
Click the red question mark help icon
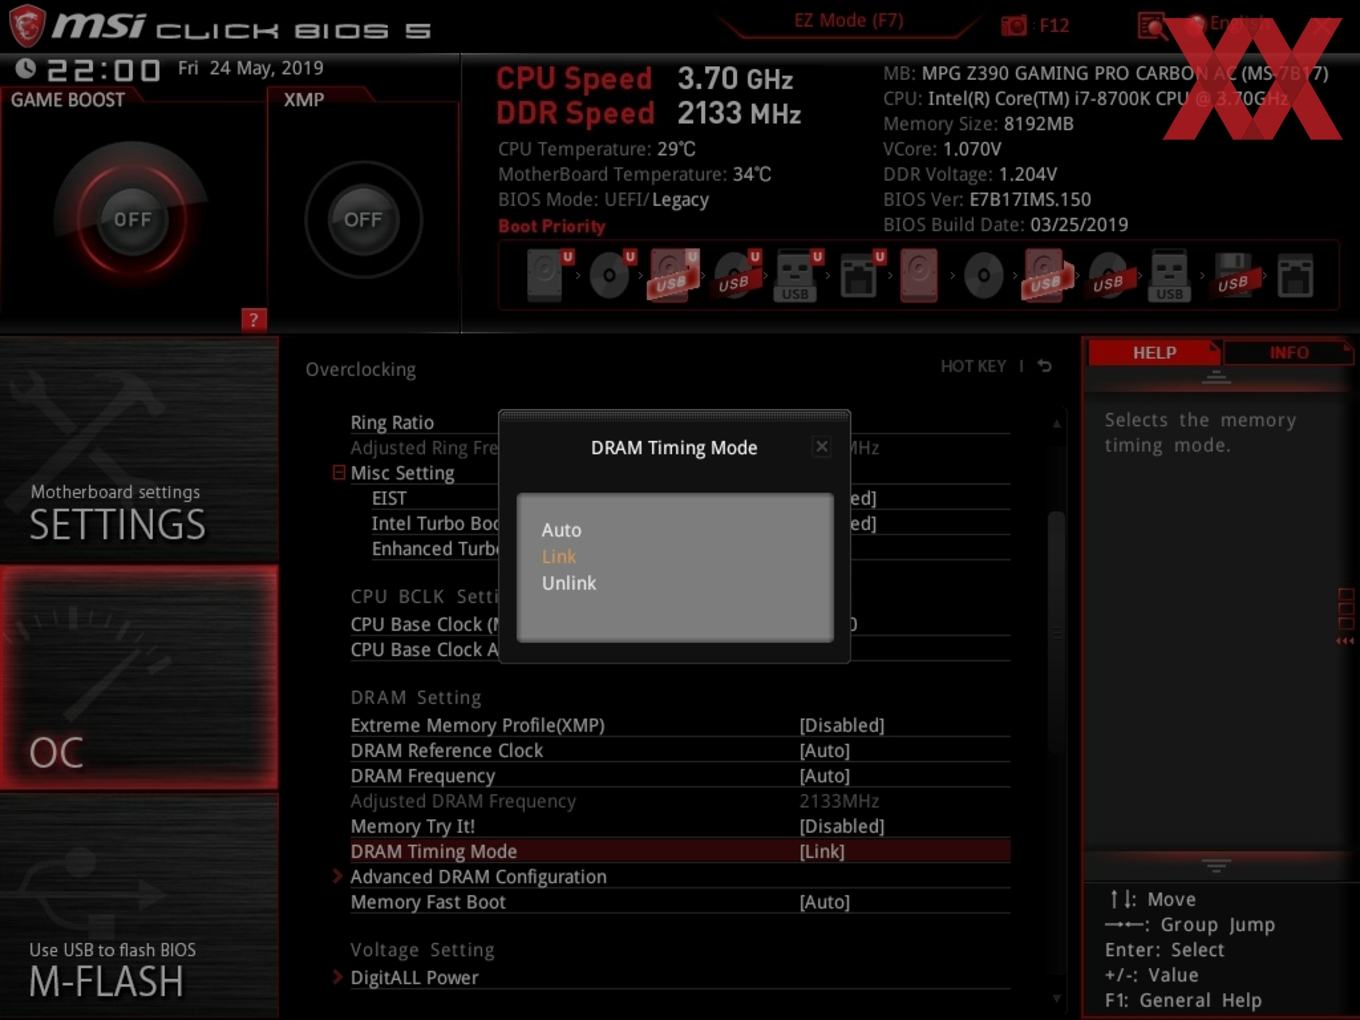[254, 320]
